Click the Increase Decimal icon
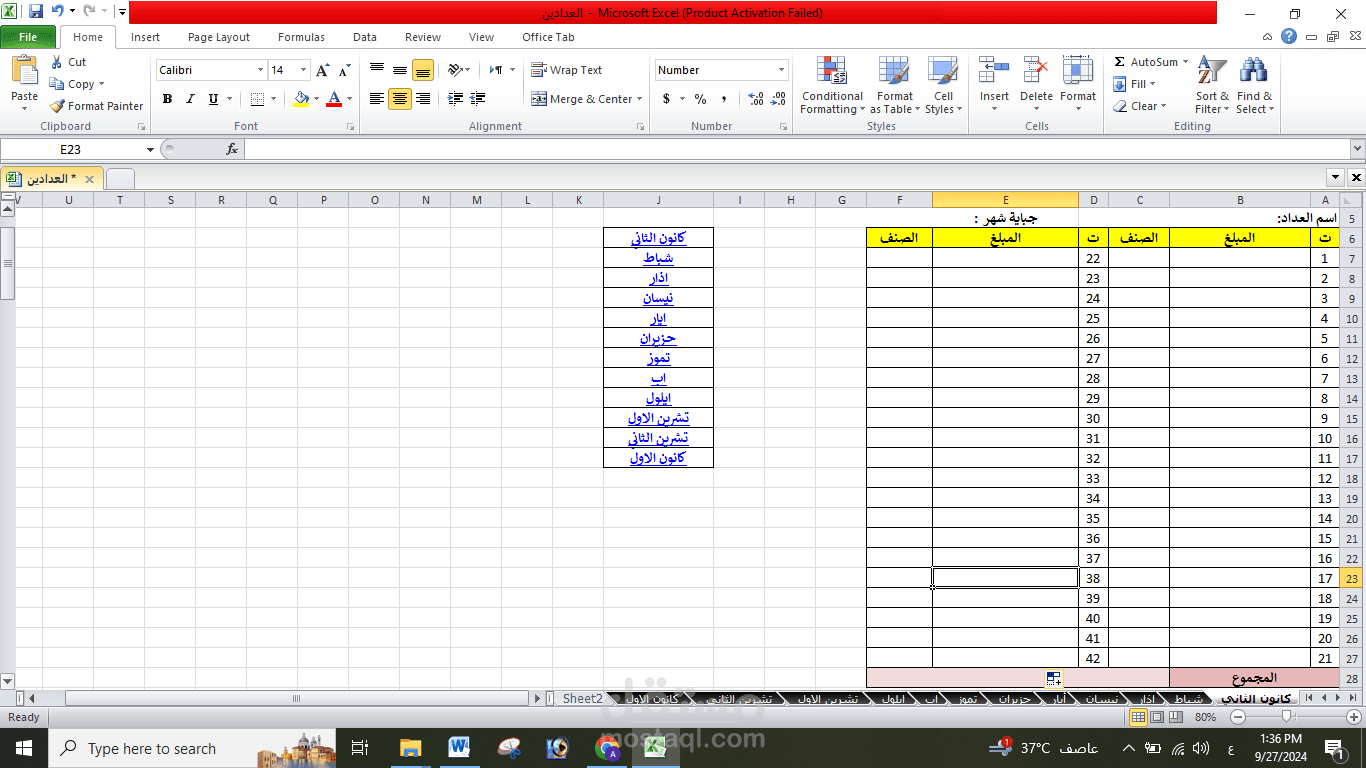 pyautogui.click(x=756, y=99)
